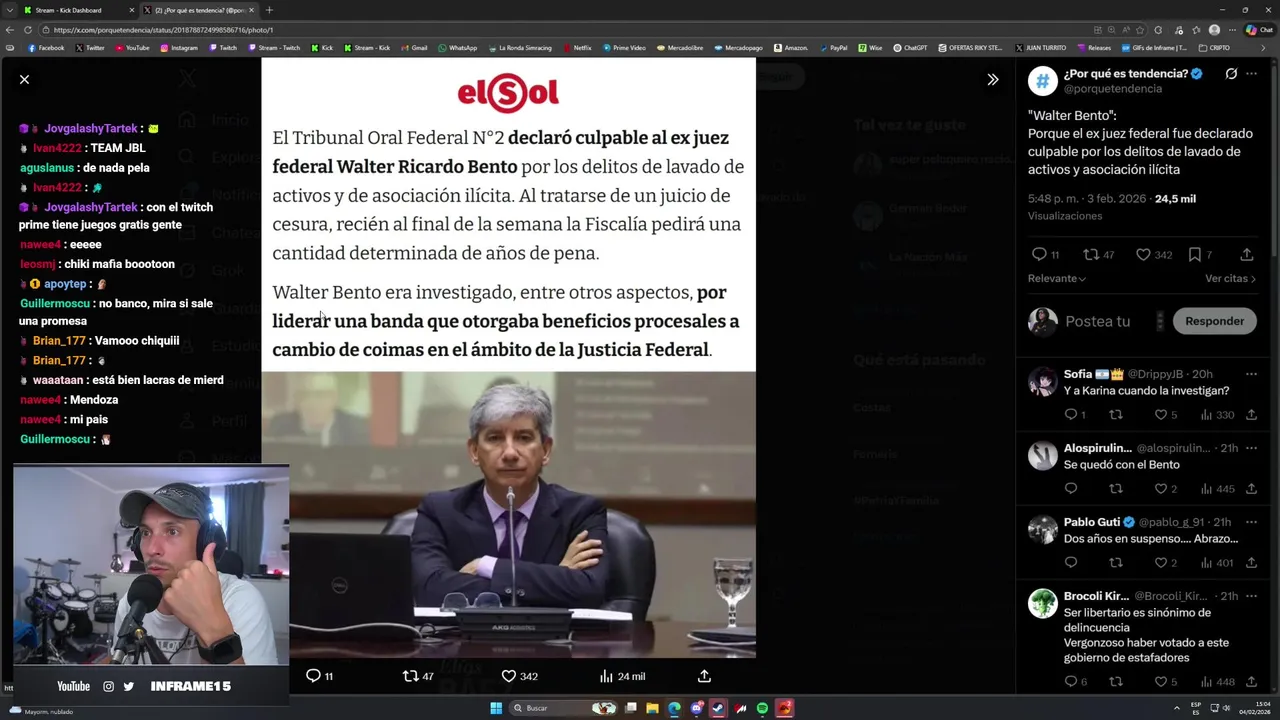Open browser tab list dropdown arrow
The width and height of the screenshot is (1280, 720).
[10, 10]
